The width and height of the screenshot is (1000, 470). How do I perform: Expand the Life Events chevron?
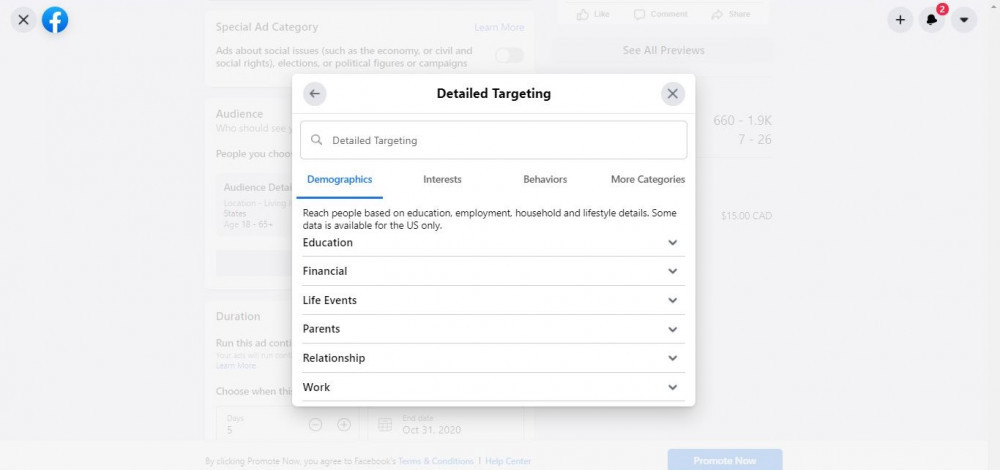click(x=672, y=300)
